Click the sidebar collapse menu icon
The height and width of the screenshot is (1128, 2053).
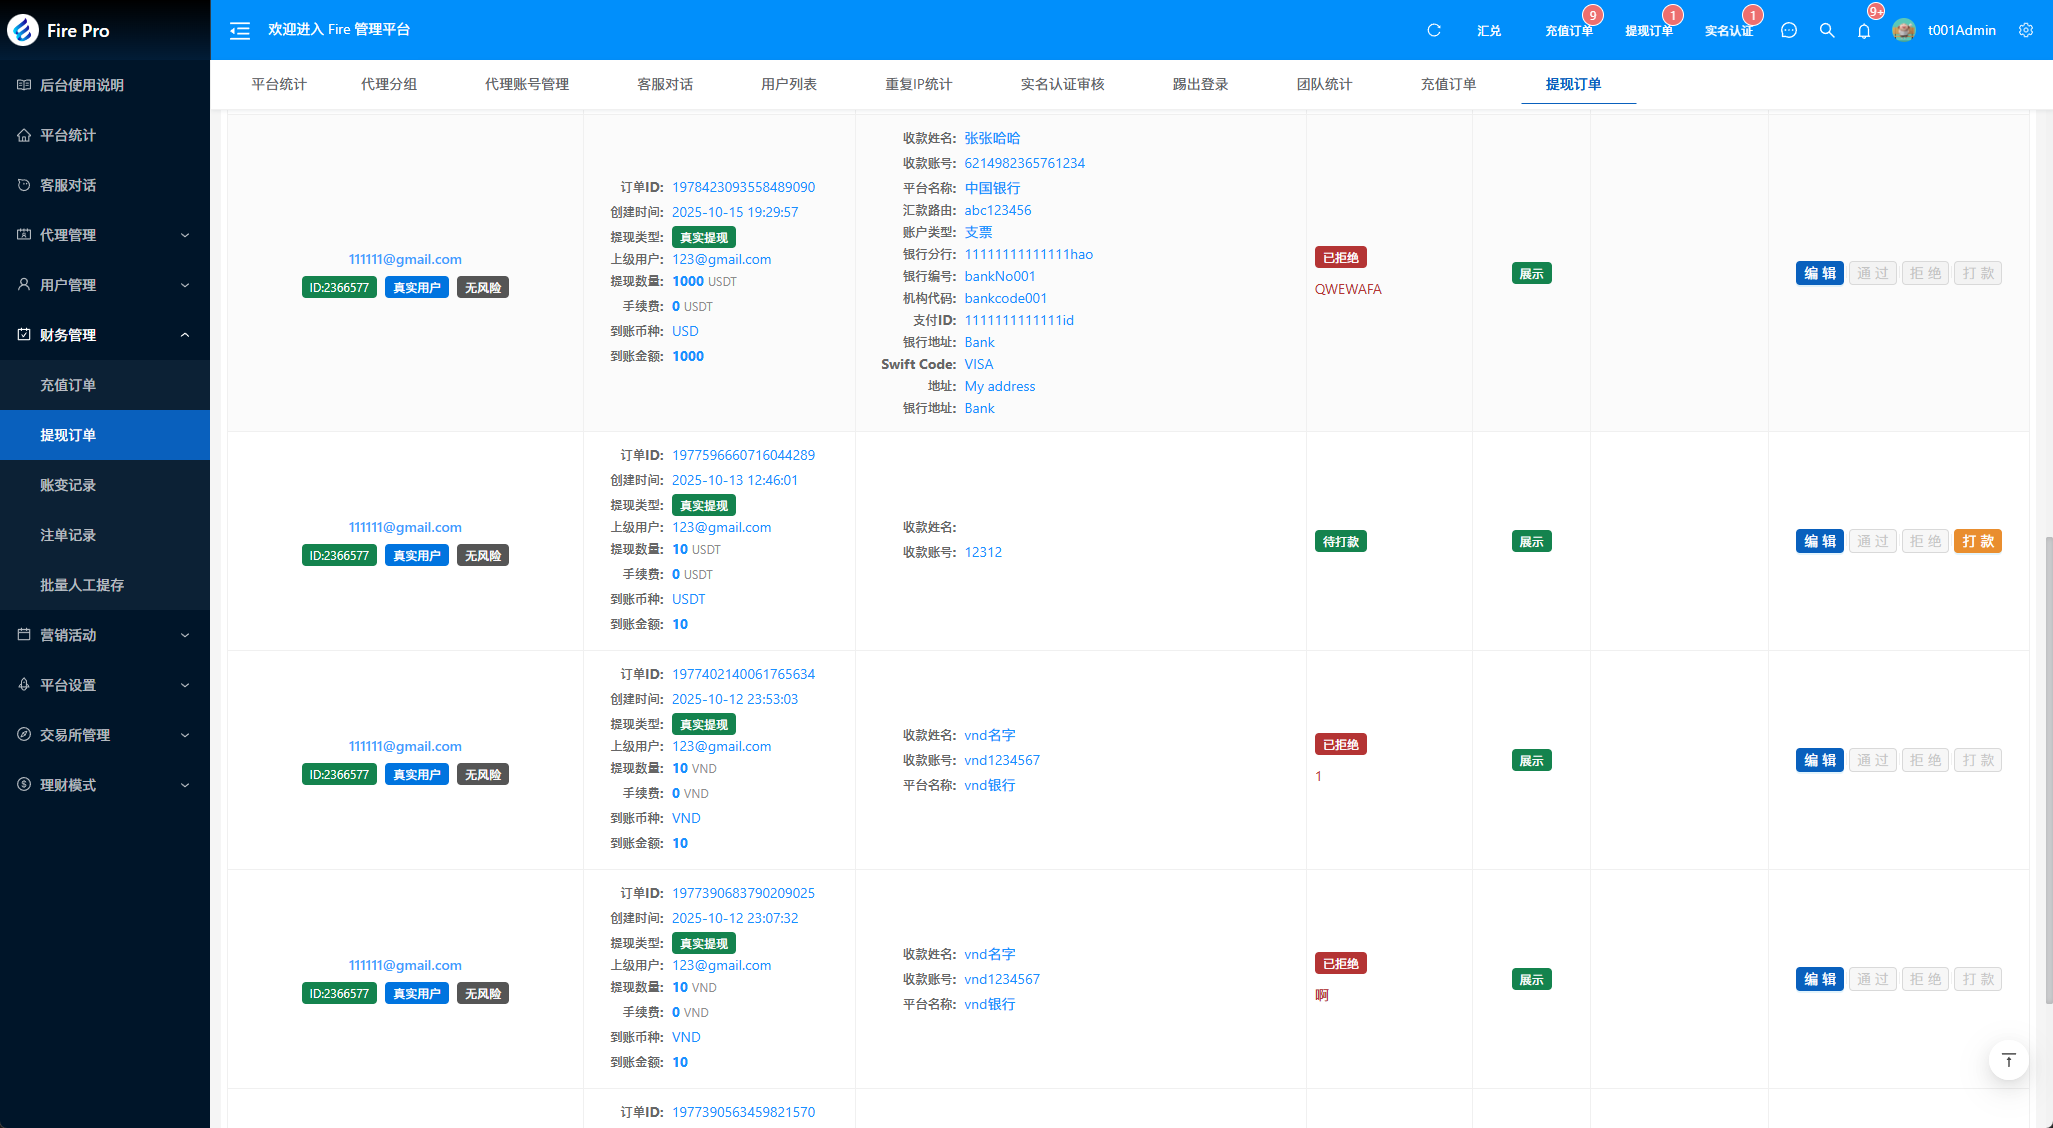(240, 31)
